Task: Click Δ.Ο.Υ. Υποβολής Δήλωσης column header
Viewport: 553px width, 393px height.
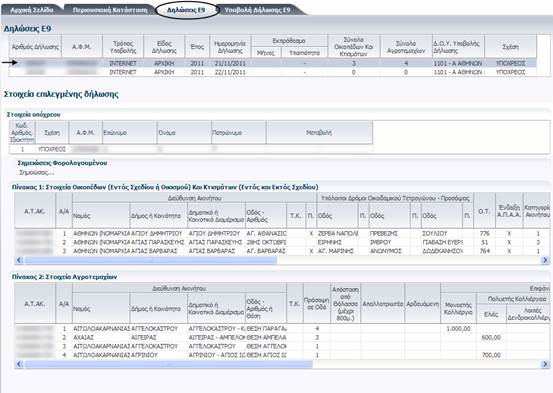Action: pos(458,46)
